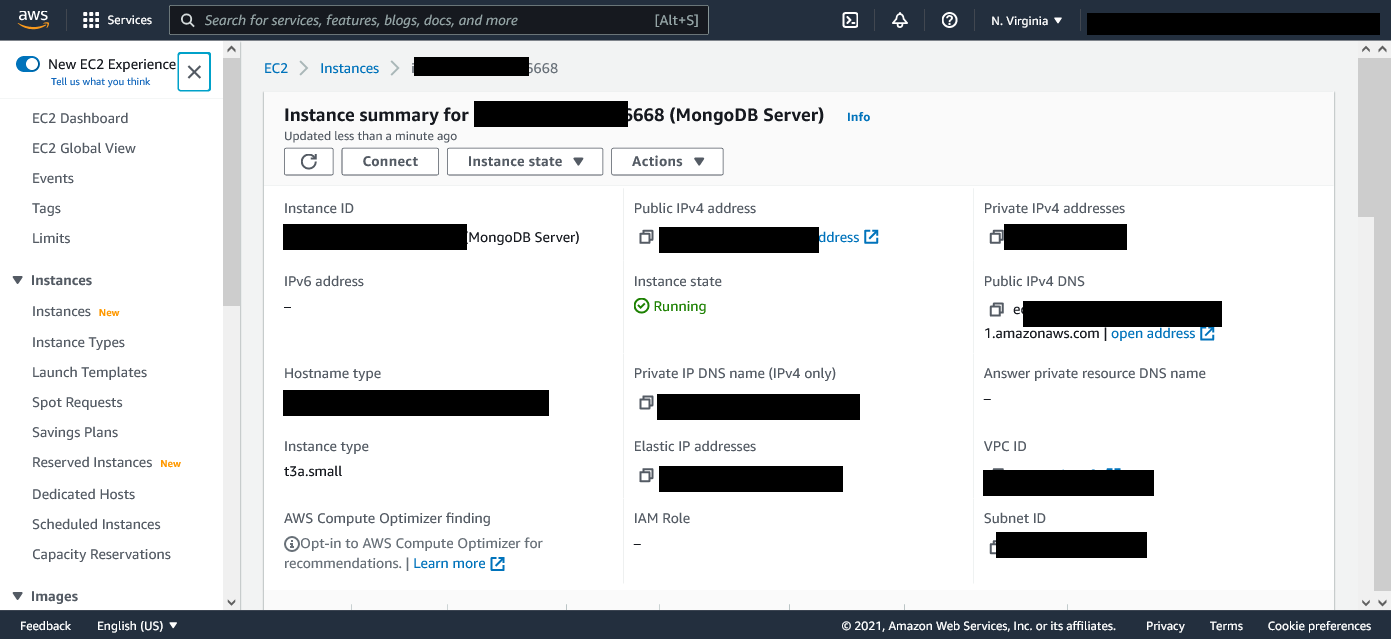Open Capacity Reservations

(101, 554)
